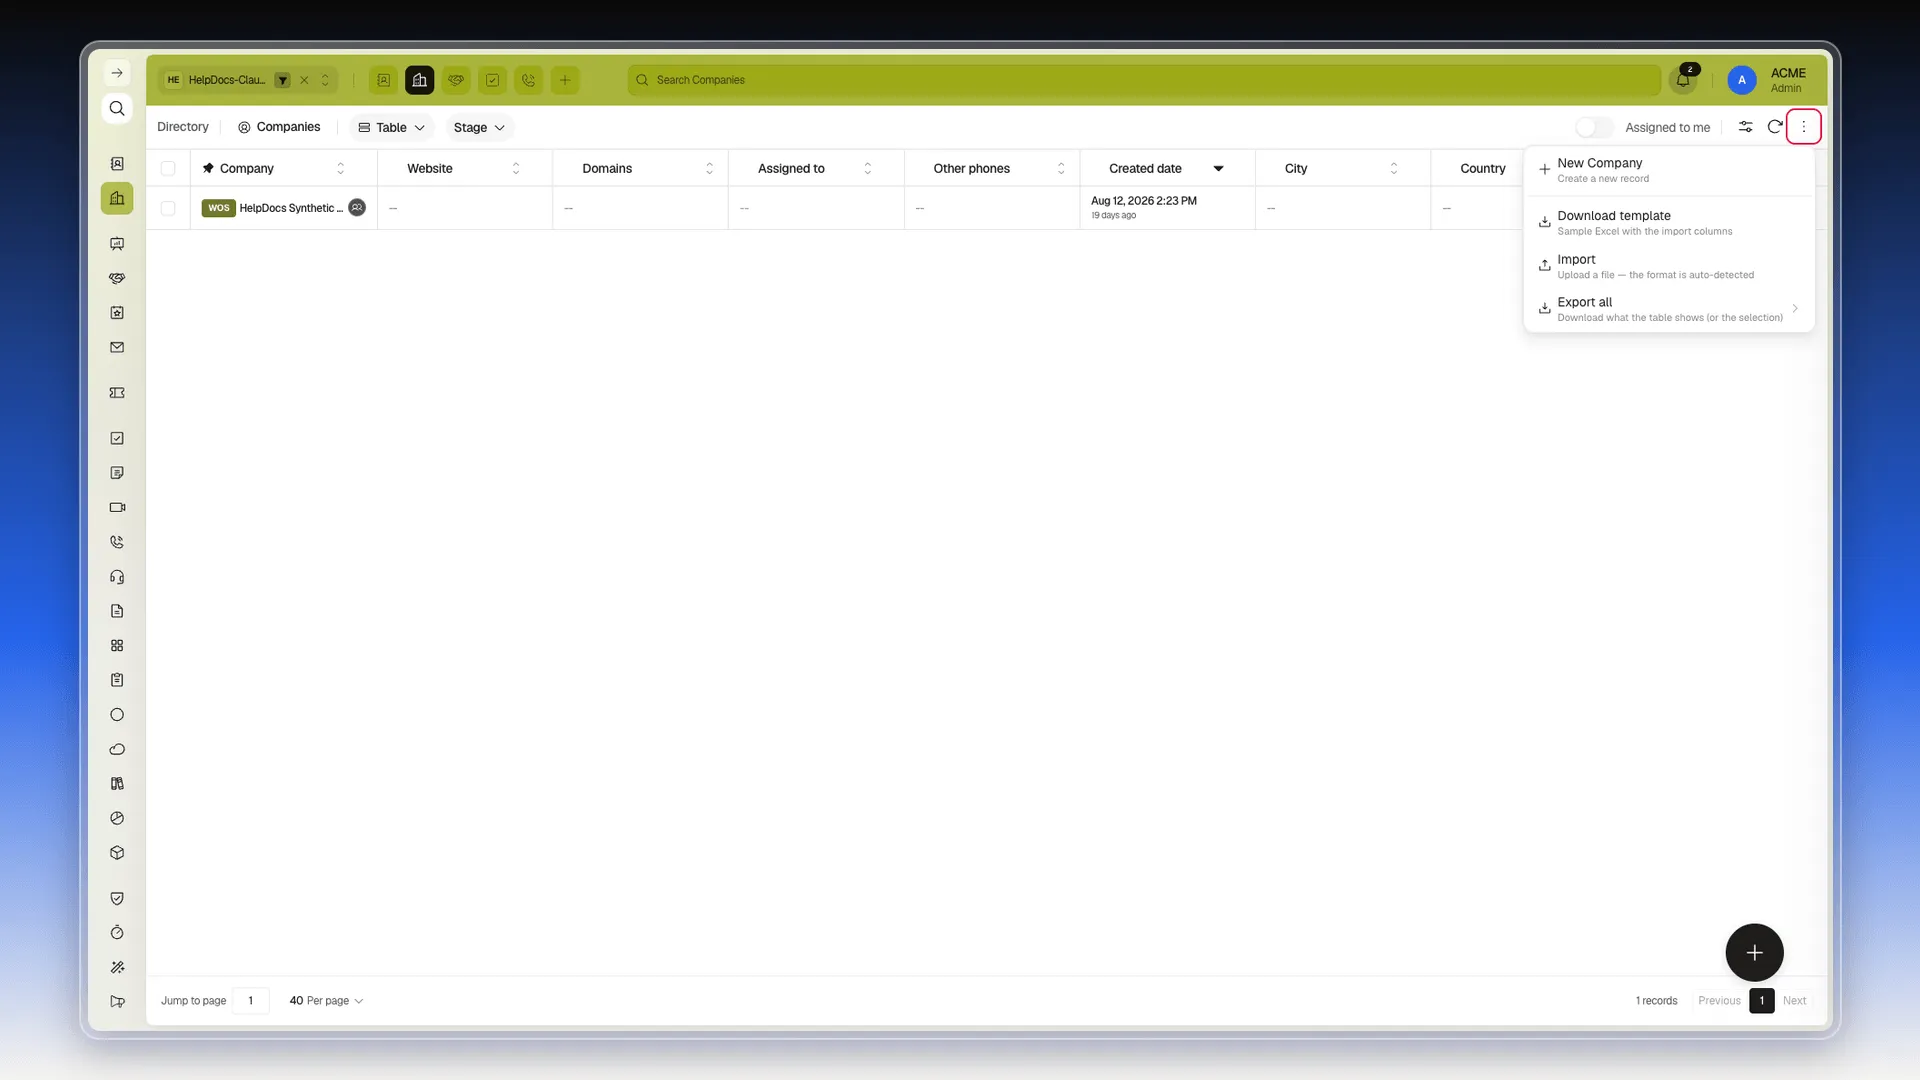Open the headset Support icon in sidebar
Image resolution: width=1920 pixels, height=1080 pixels.
pos(117,577)
